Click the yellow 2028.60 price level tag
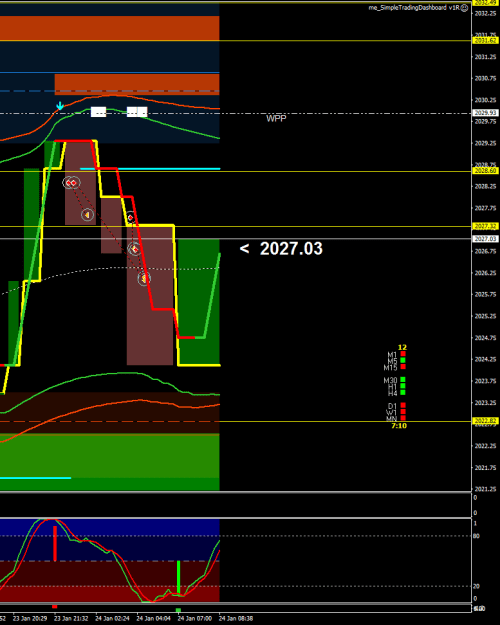500x625 pixels. [x=485, y=171]
